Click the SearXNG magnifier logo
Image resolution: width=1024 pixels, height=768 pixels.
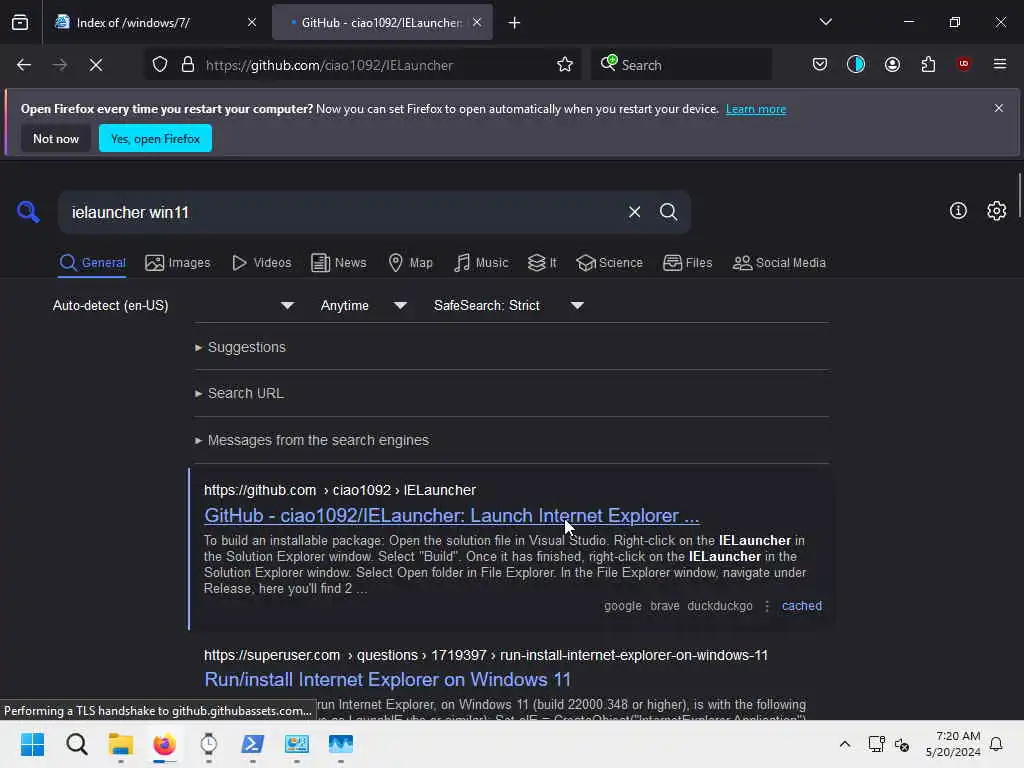(x=28, y=212)
